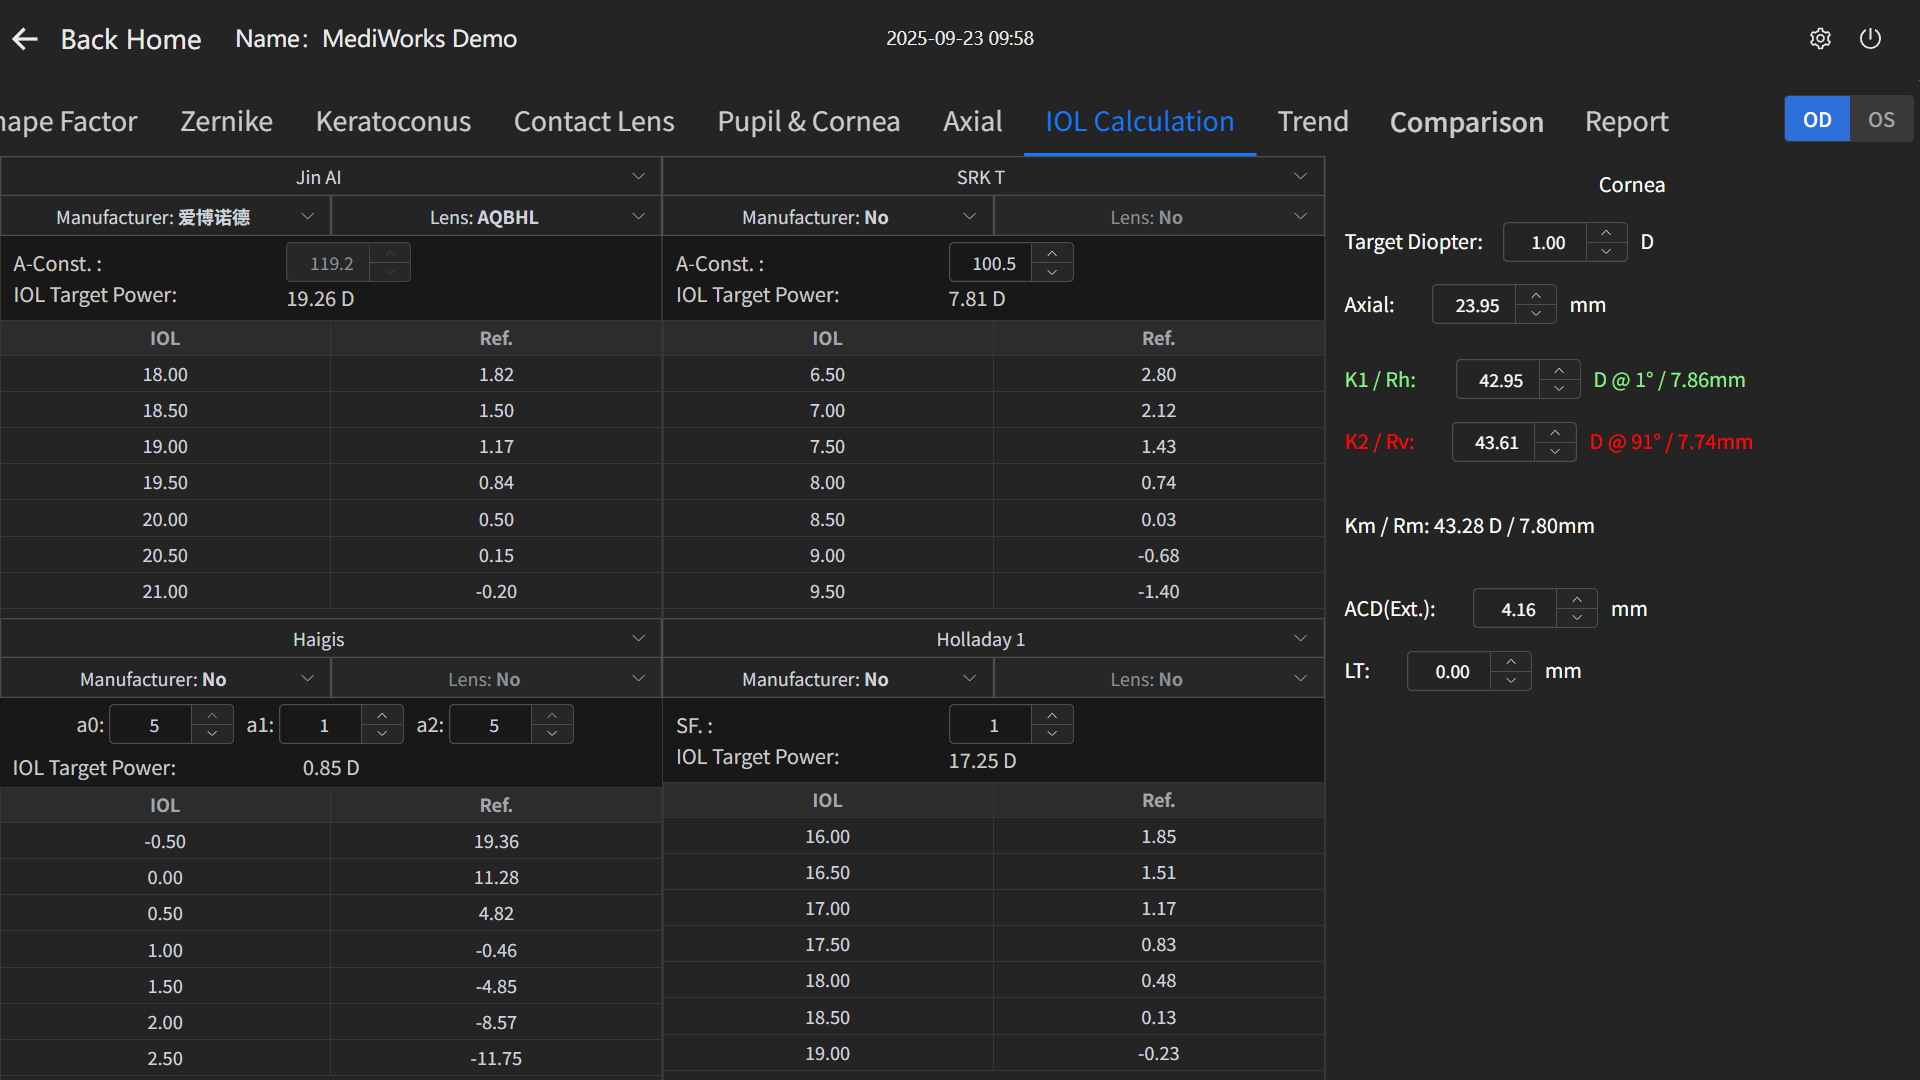The image size is (1920, 1080).
Task: Switch to the Keratoconus tab
Action: click(x=393, y=122)
